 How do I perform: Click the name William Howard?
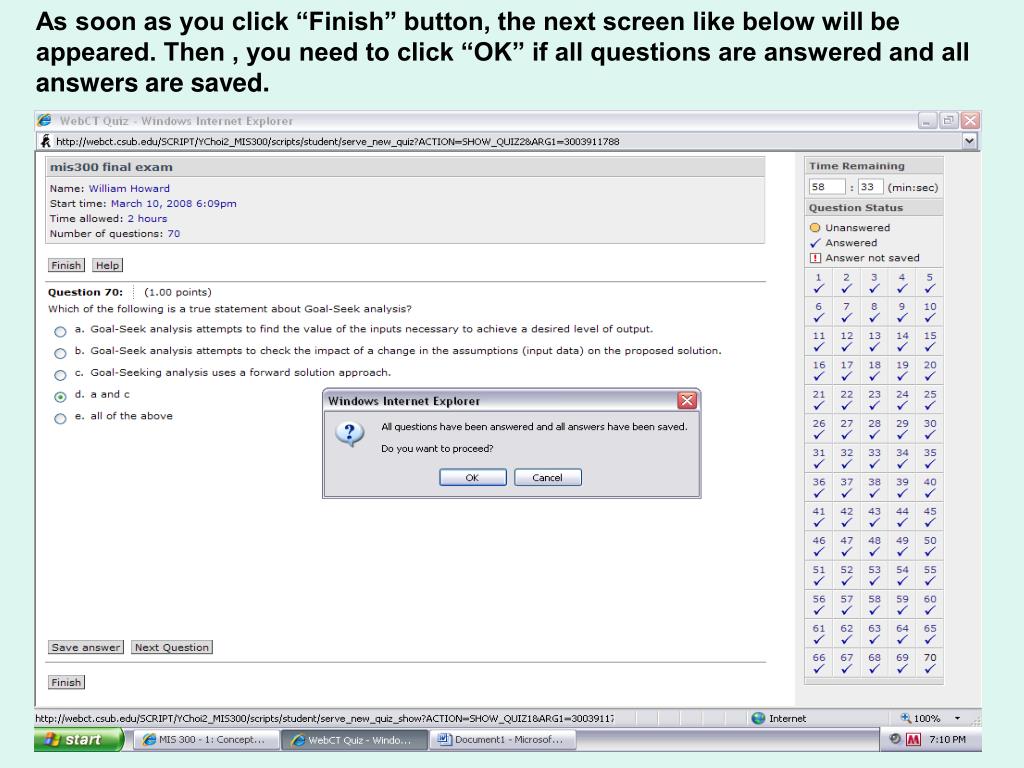pyautogui.click(x=129, y=188)
